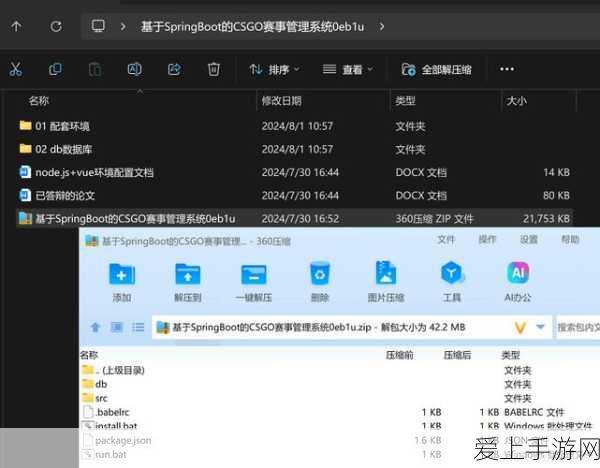Click the address path 基于SpringBoot的CSGO赛事管理系统0eb1u
Viewport: 600px width, 468px height.
coord(252,27)
